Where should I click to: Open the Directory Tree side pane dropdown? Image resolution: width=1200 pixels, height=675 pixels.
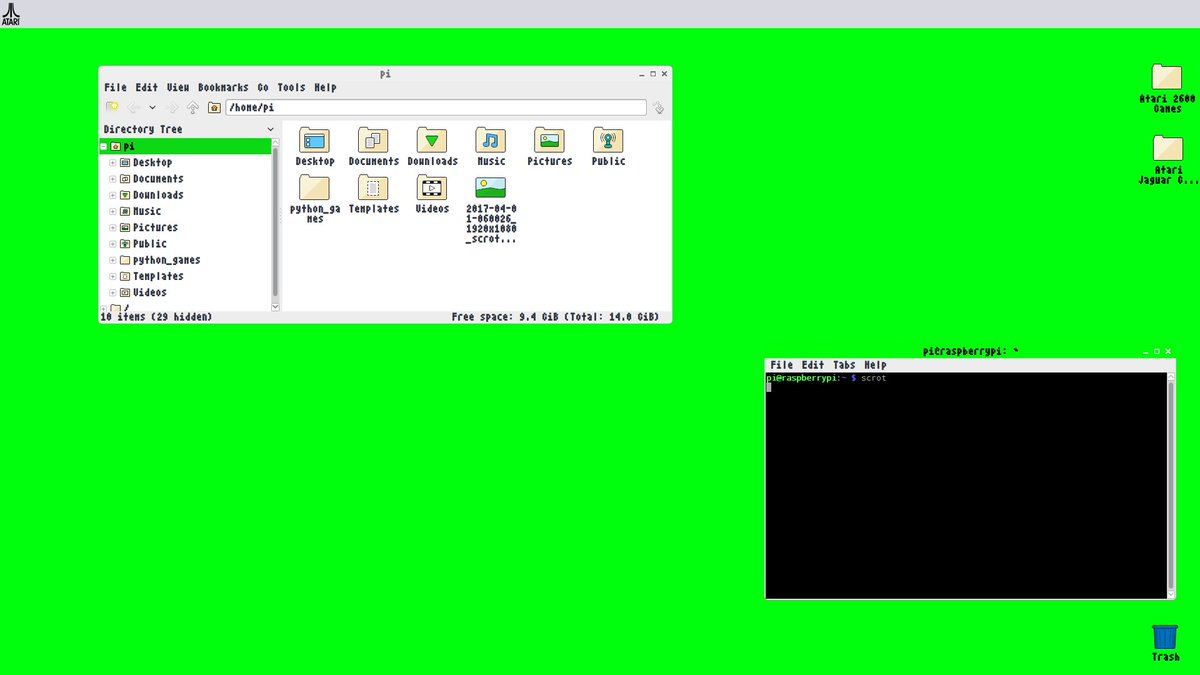tap(270, 129)
